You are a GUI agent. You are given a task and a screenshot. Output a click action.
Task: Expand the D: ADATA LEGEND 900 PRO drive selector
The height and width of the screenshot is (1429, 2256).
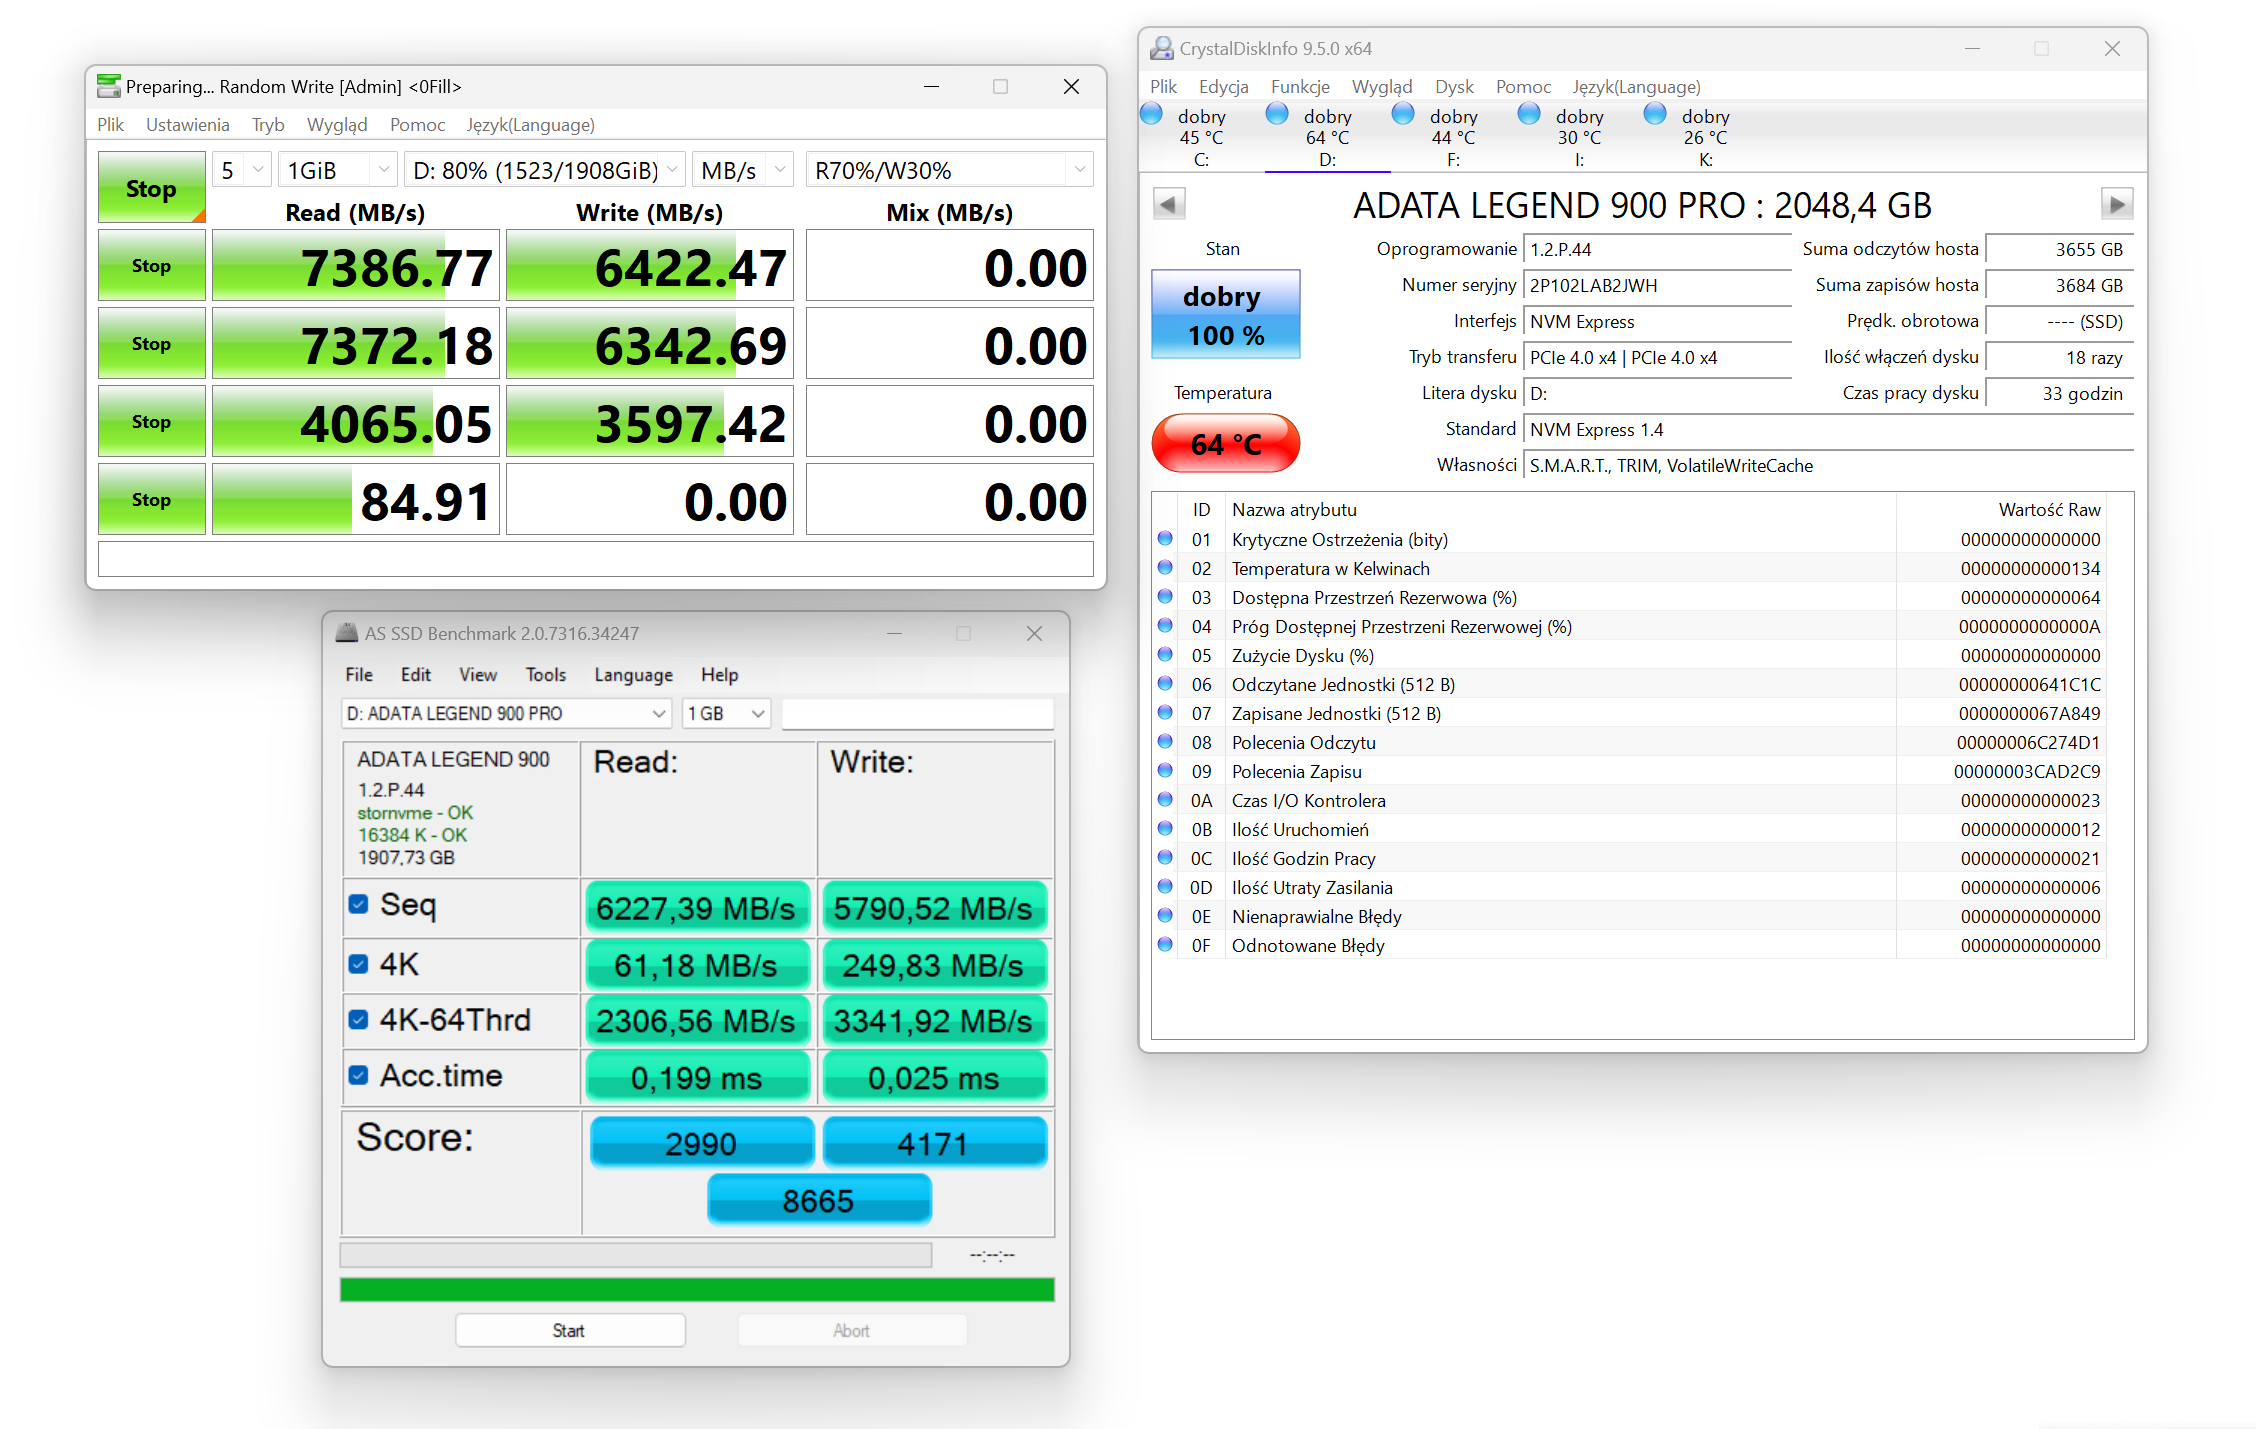pos(506,714)
